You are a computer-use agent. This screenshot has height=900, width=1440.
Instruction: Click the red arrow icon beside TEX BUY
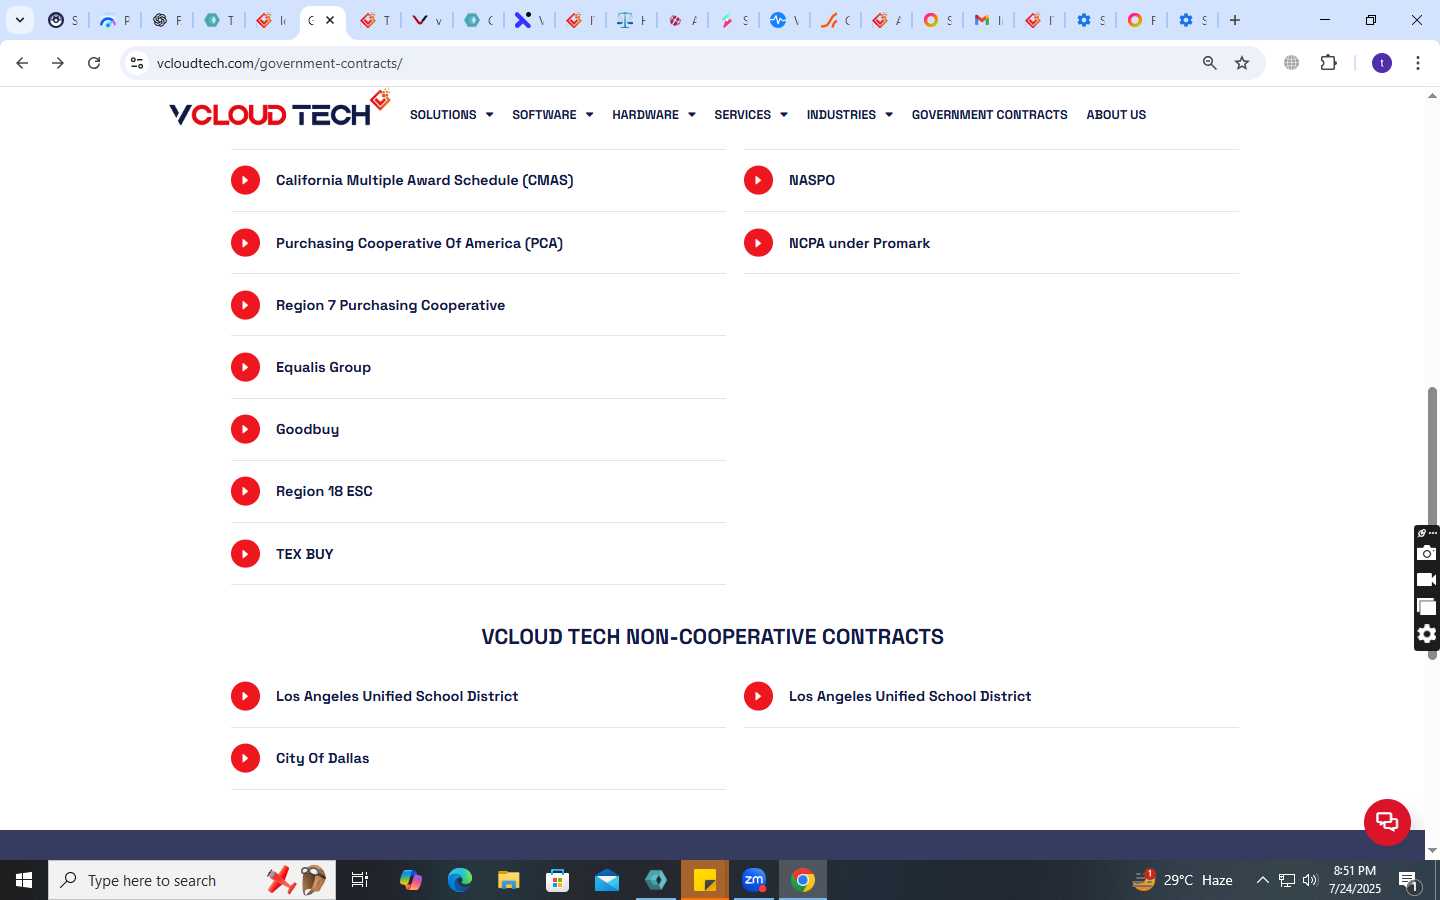(x=245, y=554)
